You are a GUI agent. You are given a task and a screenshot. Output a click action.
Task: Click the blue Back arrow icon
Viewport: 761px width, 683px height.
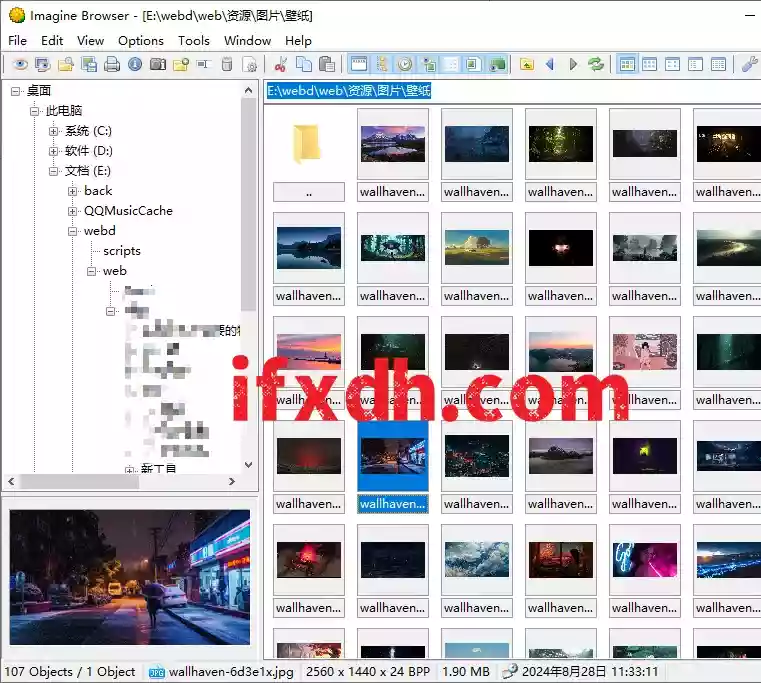click(550, 64)
